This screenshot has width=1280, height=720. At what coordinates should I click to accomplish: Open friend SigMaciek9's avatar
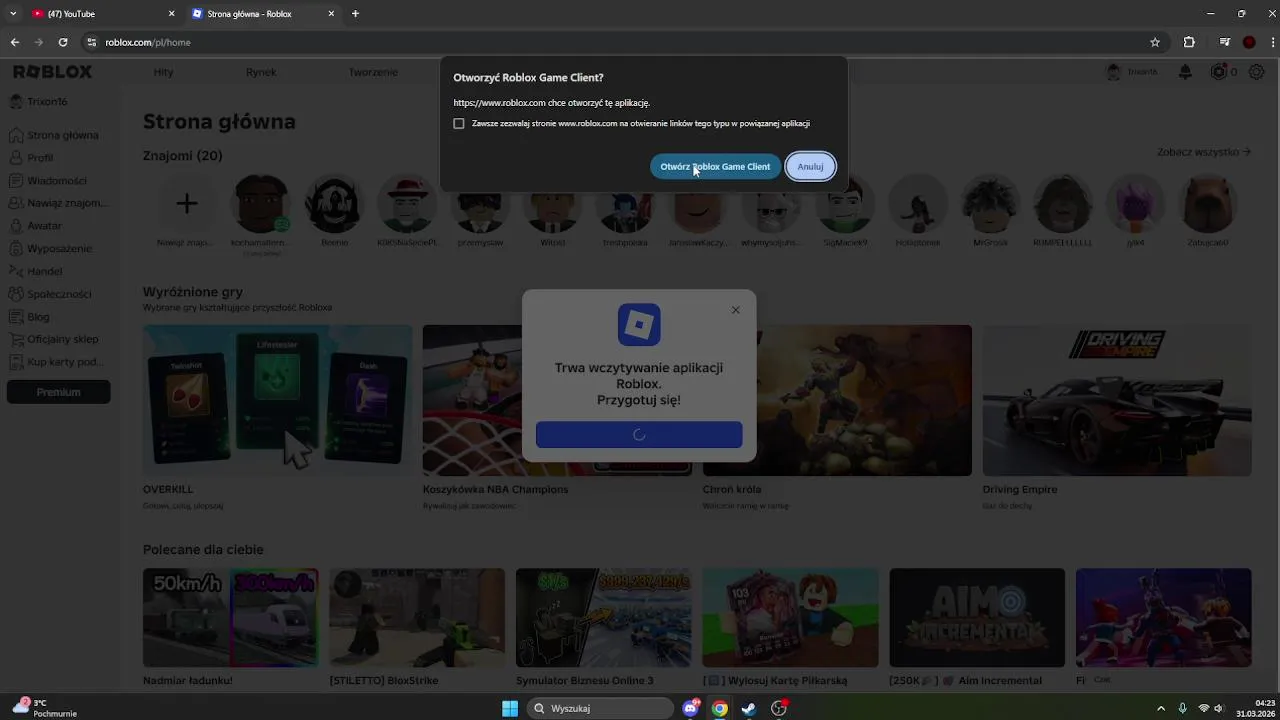click(845, 204)
